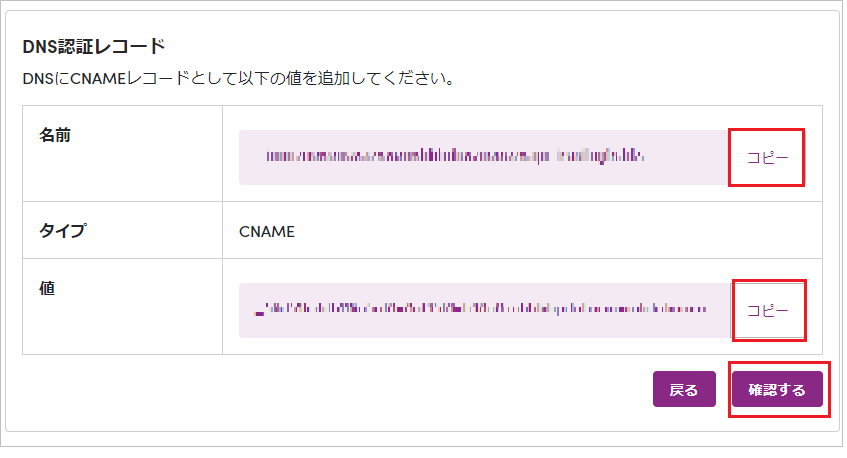Click the 値 row label

47,288
